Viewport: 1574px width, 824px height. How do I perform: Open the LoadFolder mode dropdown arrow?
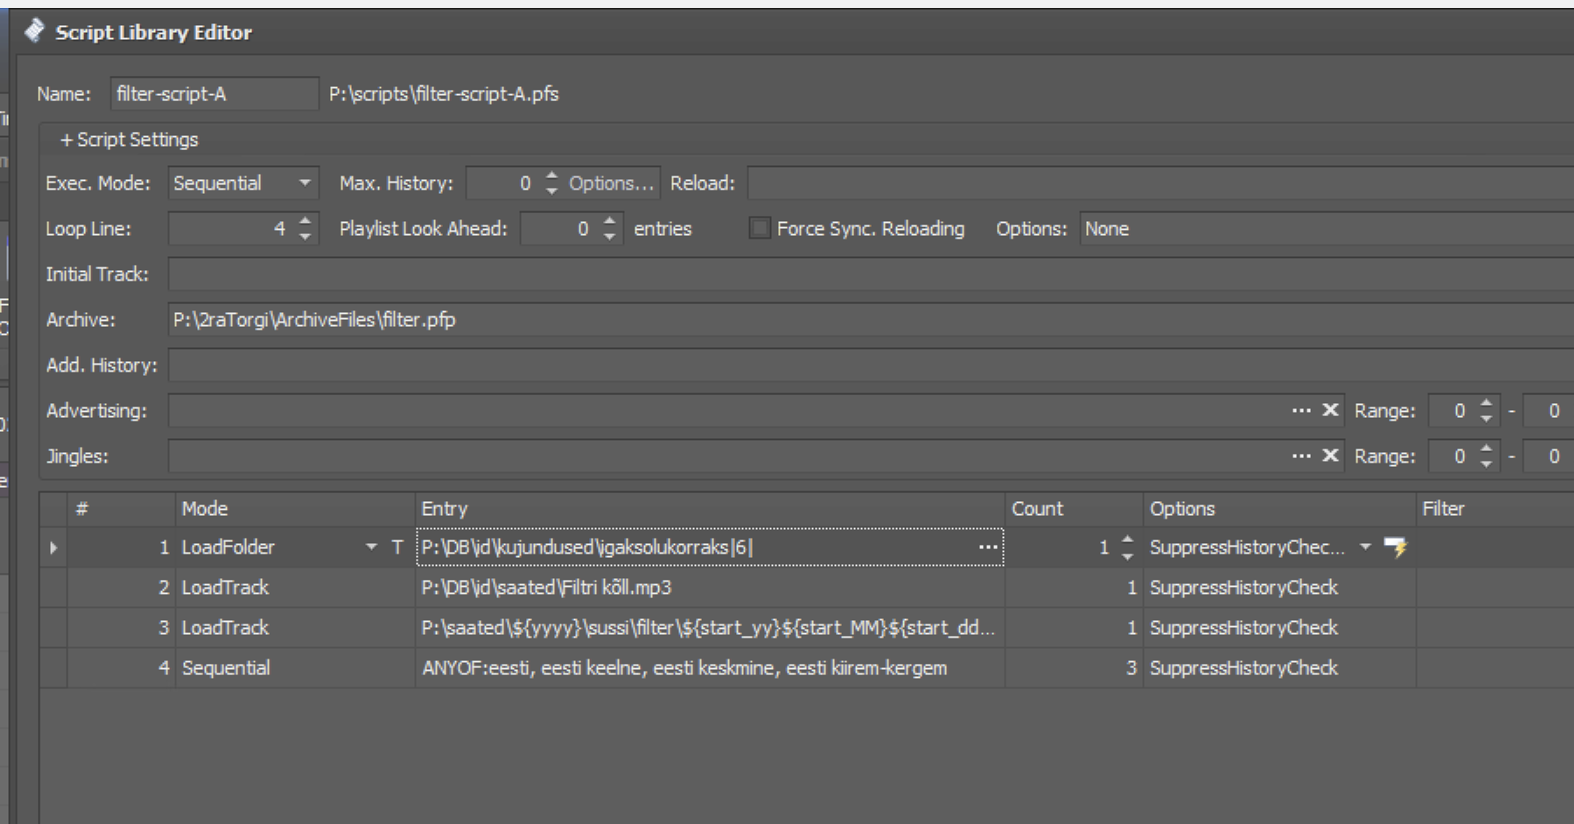371,547
